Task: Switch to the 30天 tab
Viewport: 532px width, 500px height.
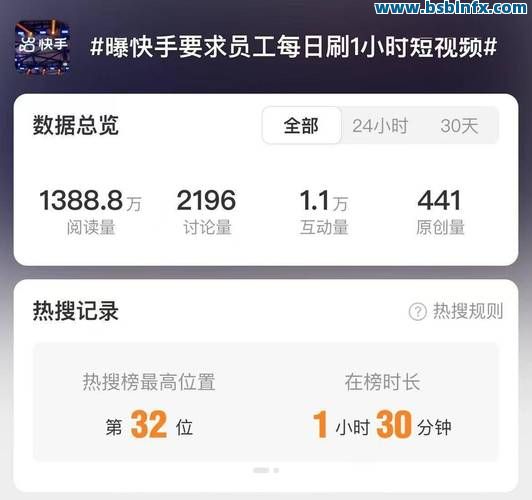Action: (x=459, y=126)
